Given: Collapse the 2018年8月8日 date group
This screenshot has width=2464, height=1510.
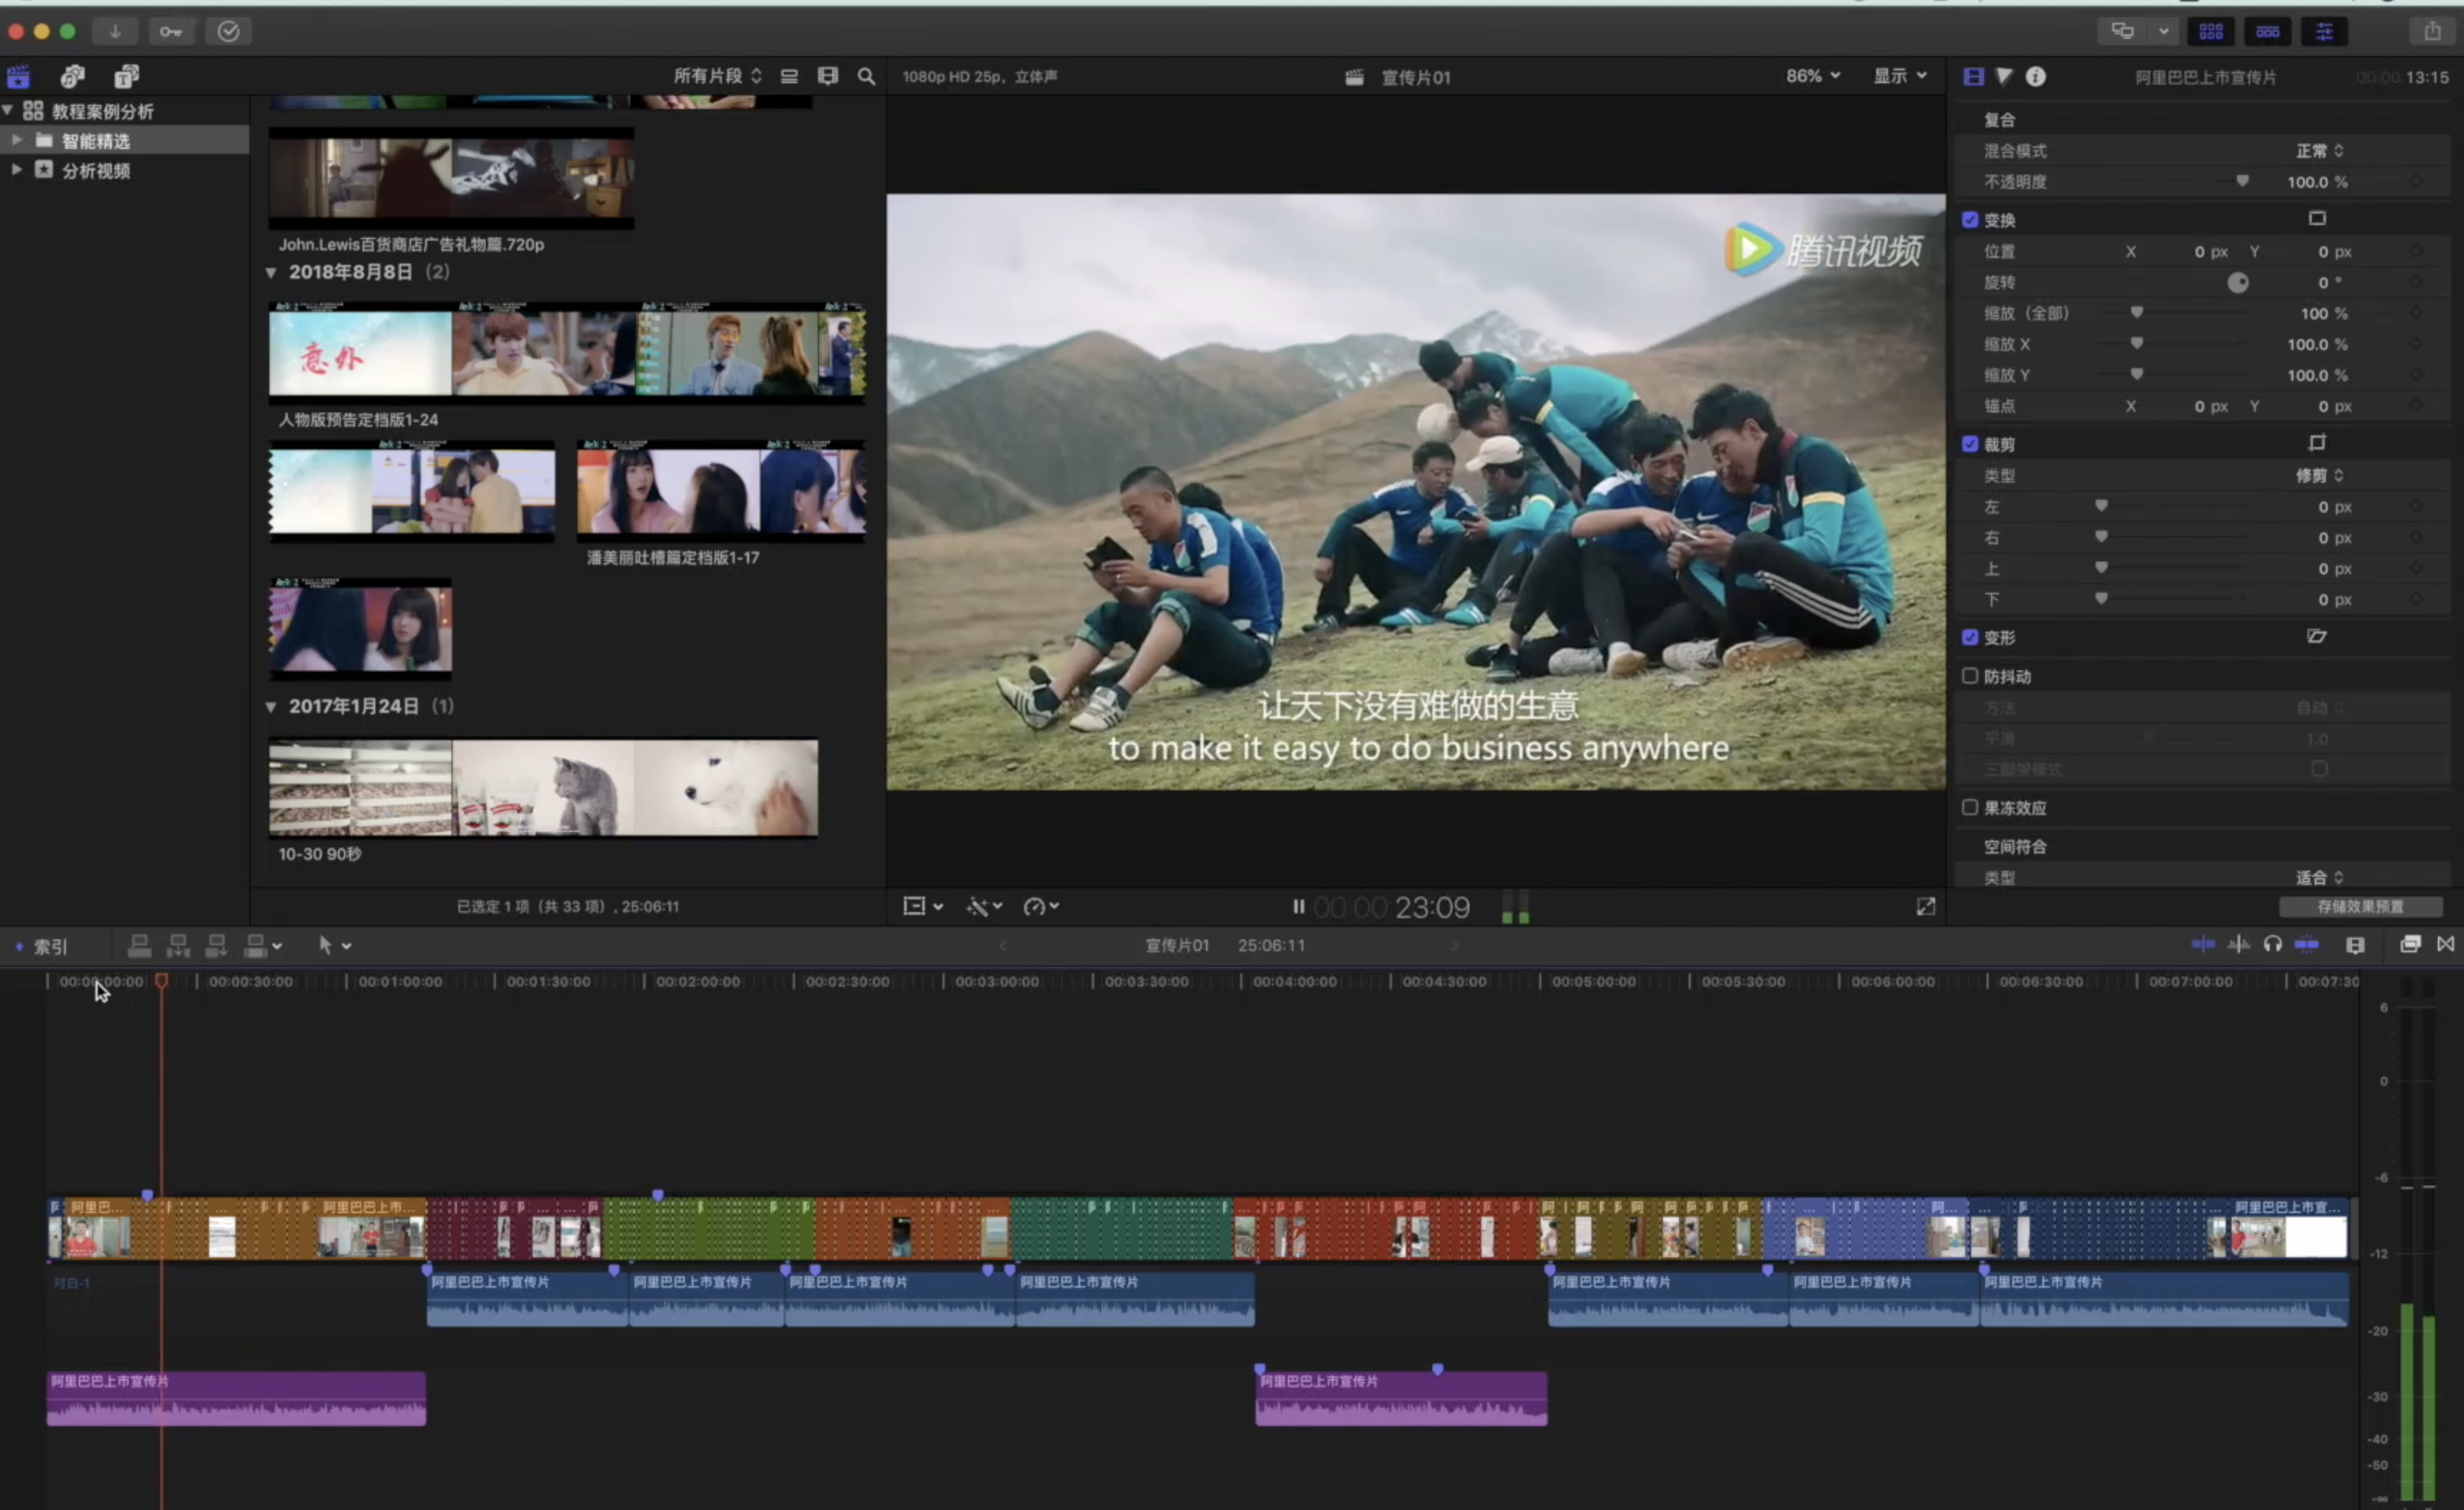Looking at the screenshot, I should point(271,272).
